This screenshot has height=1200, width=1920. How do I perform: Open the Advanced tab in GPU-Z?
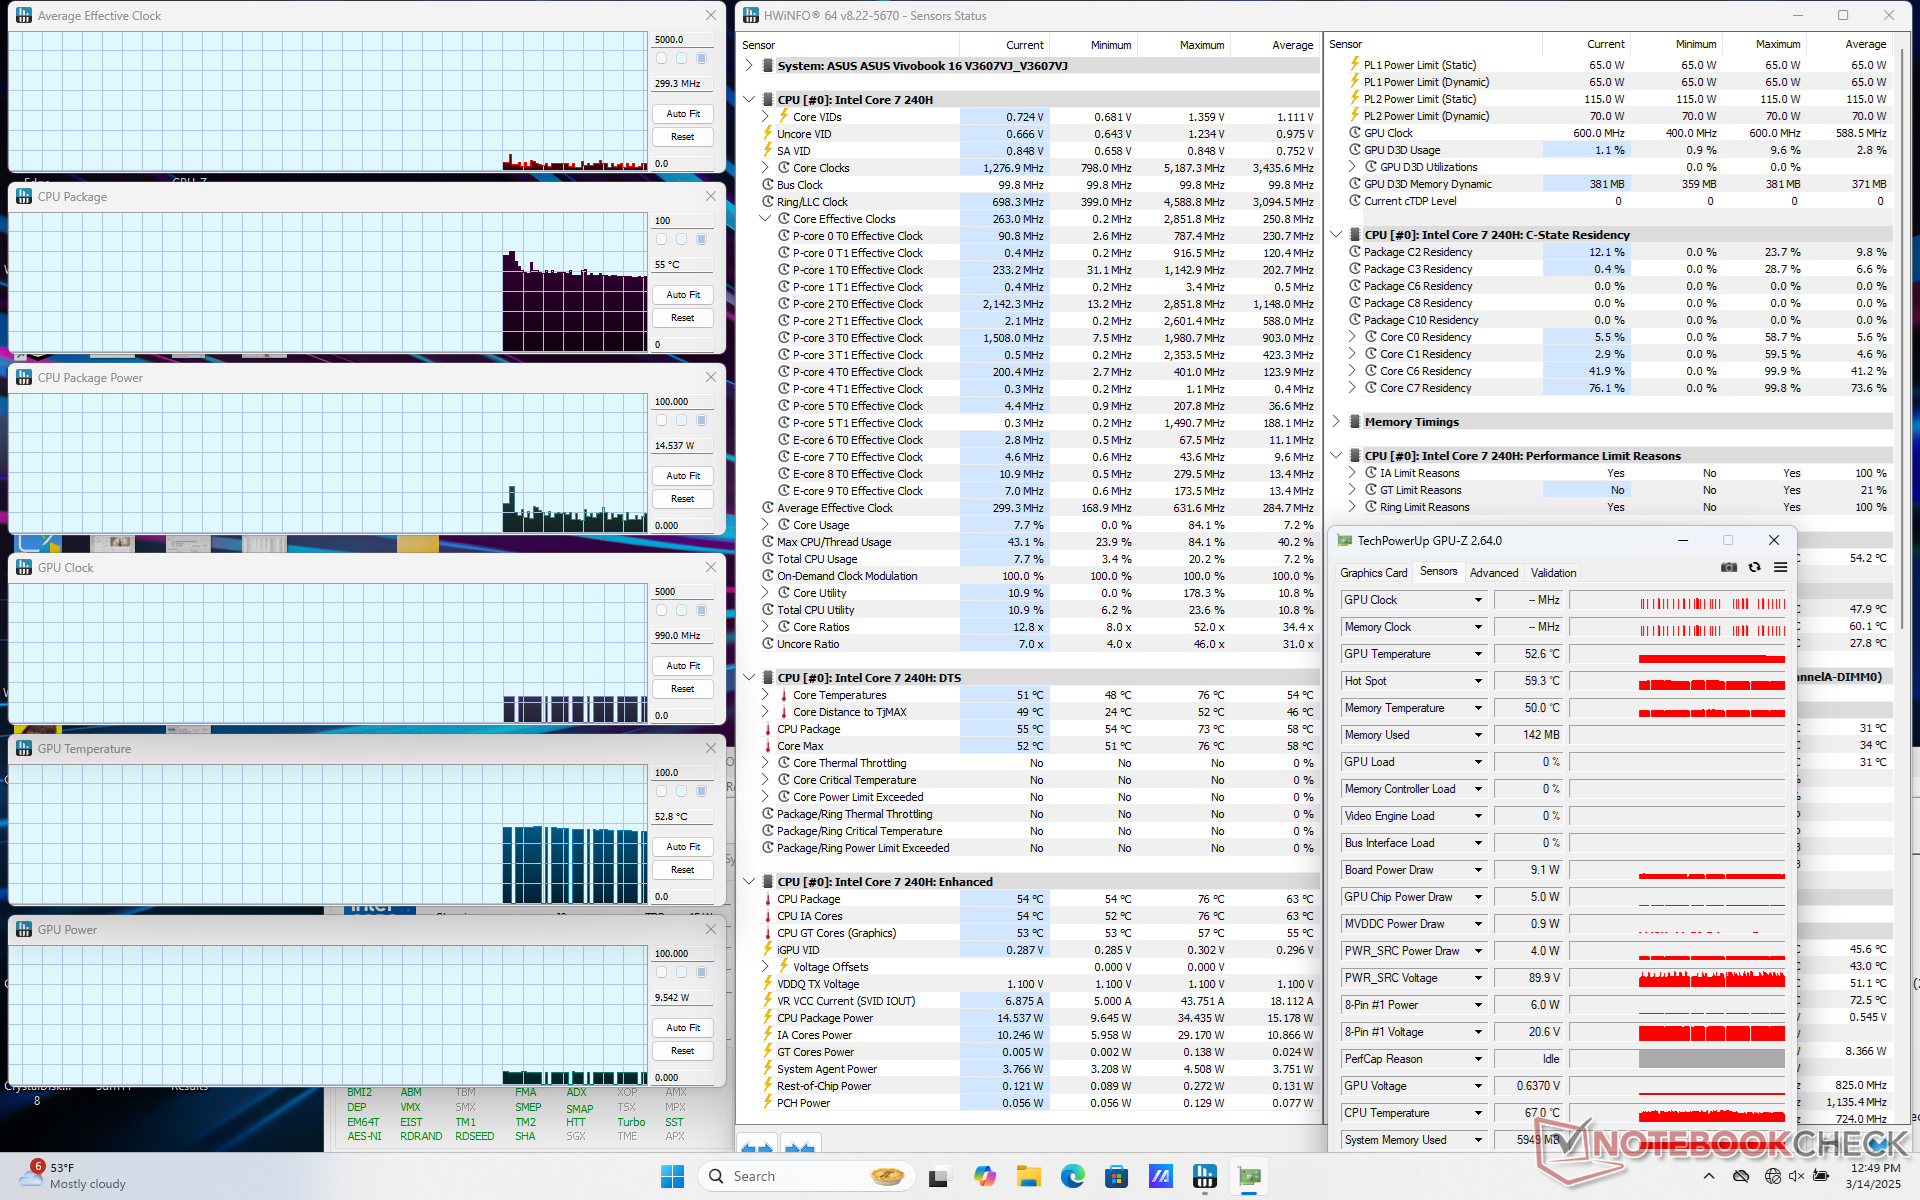[x=1494, y=573]
